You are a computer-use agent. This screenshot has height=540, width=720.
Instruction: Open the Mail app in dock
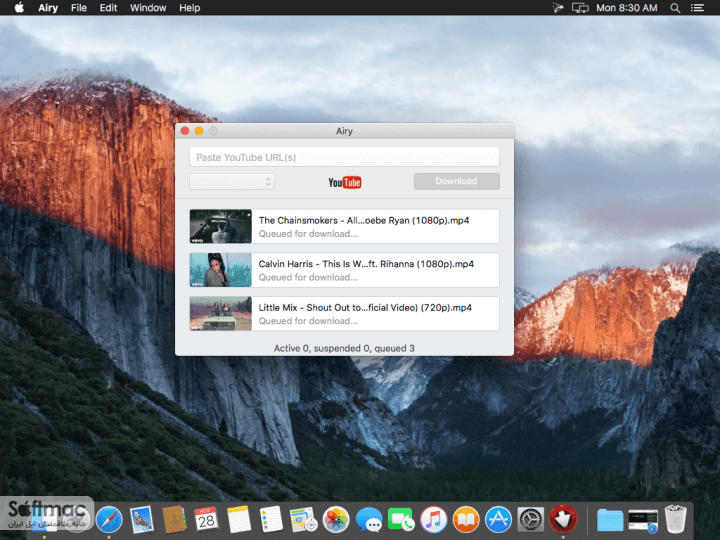[141, 519]
